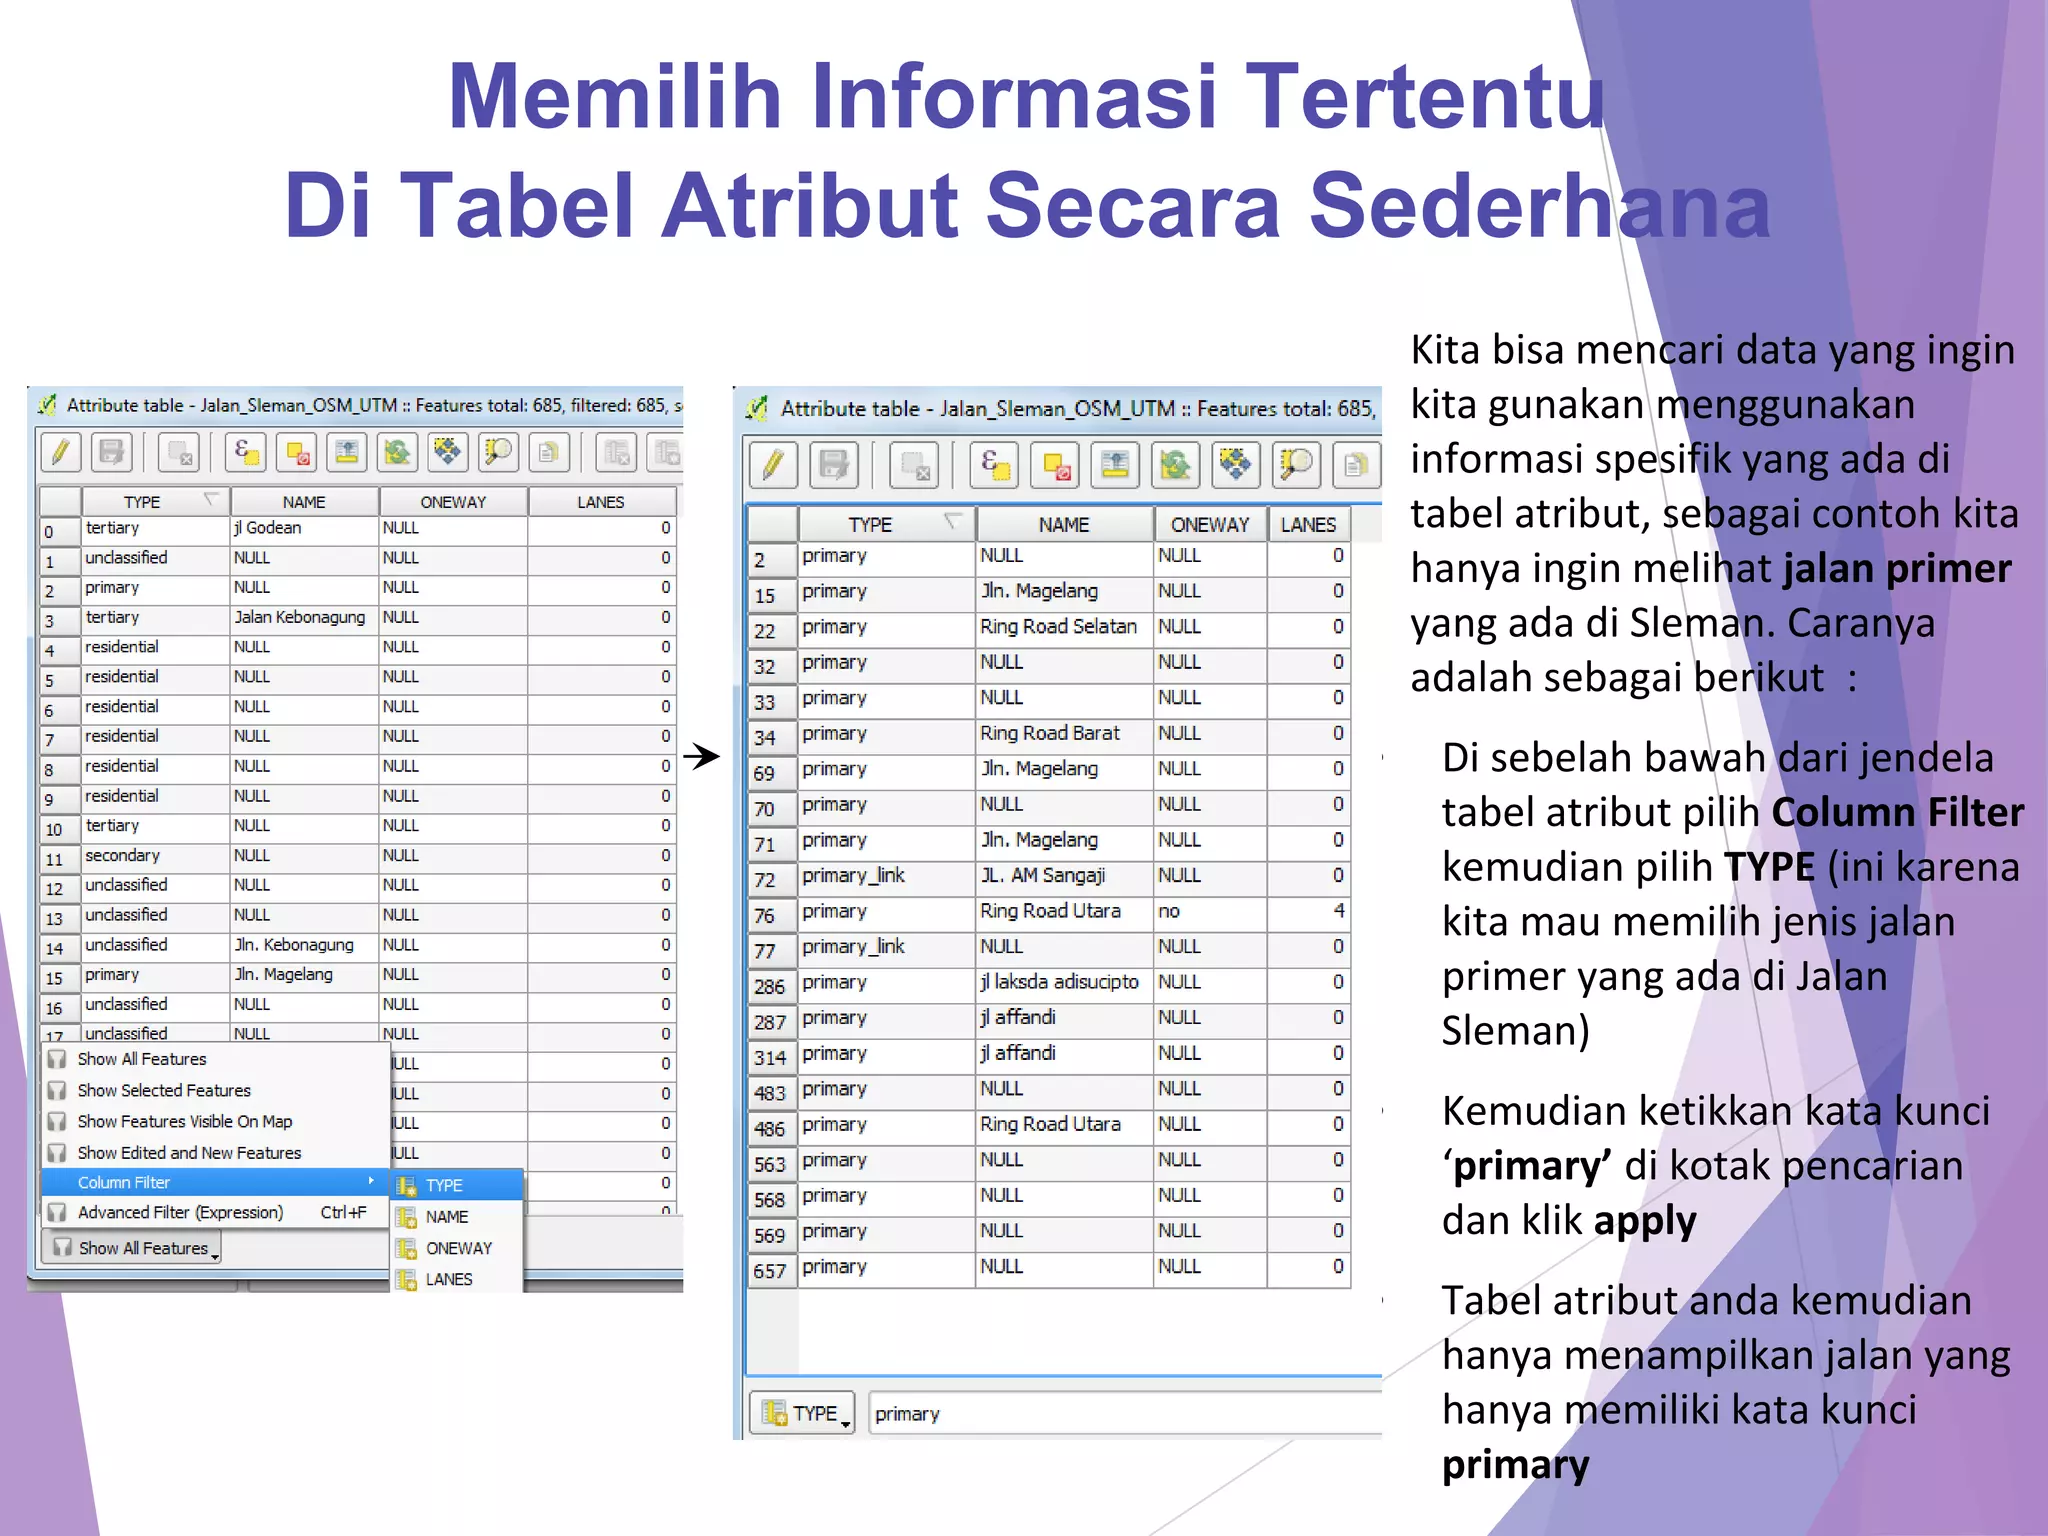
Task: Click zoom map to selected rows in left table
Action: coord(497,453)
